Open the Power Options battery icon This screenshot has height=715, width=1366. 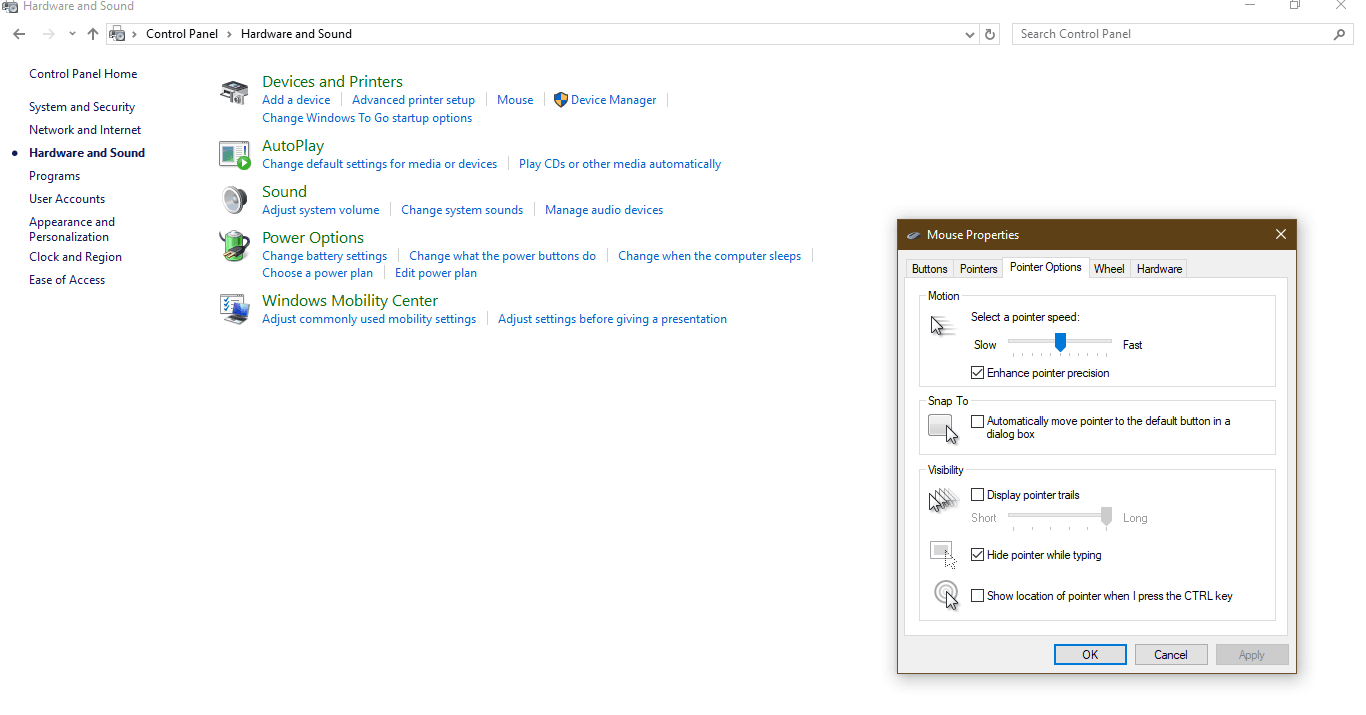[x=234, y=246]
